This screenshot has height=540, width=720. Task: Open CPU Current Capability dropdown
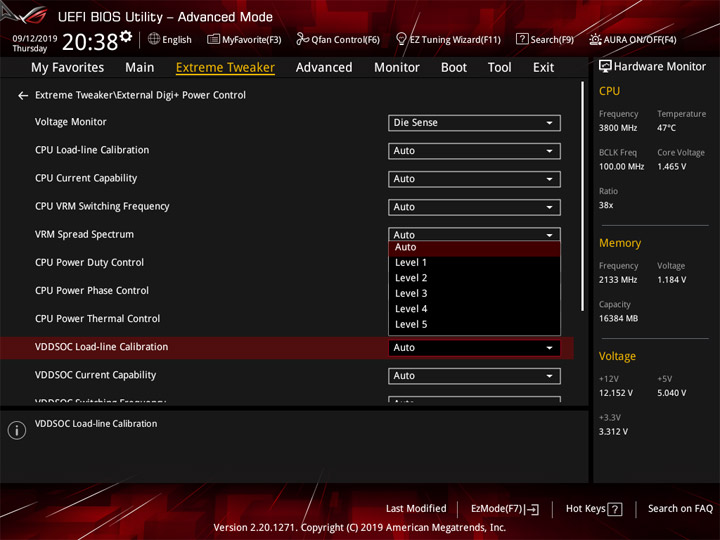pos(474,179)
